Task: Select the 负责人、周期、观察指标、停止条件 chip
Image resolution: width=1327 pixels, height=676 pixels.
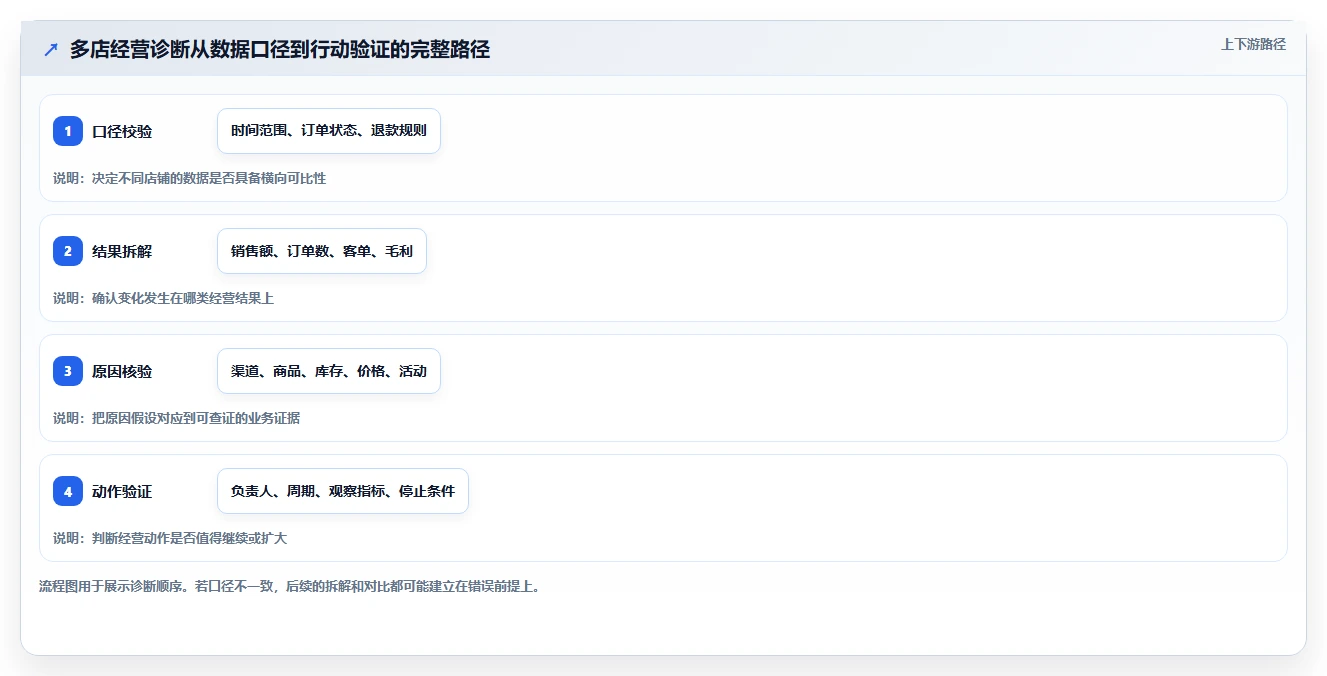Action: coord(343,491)
